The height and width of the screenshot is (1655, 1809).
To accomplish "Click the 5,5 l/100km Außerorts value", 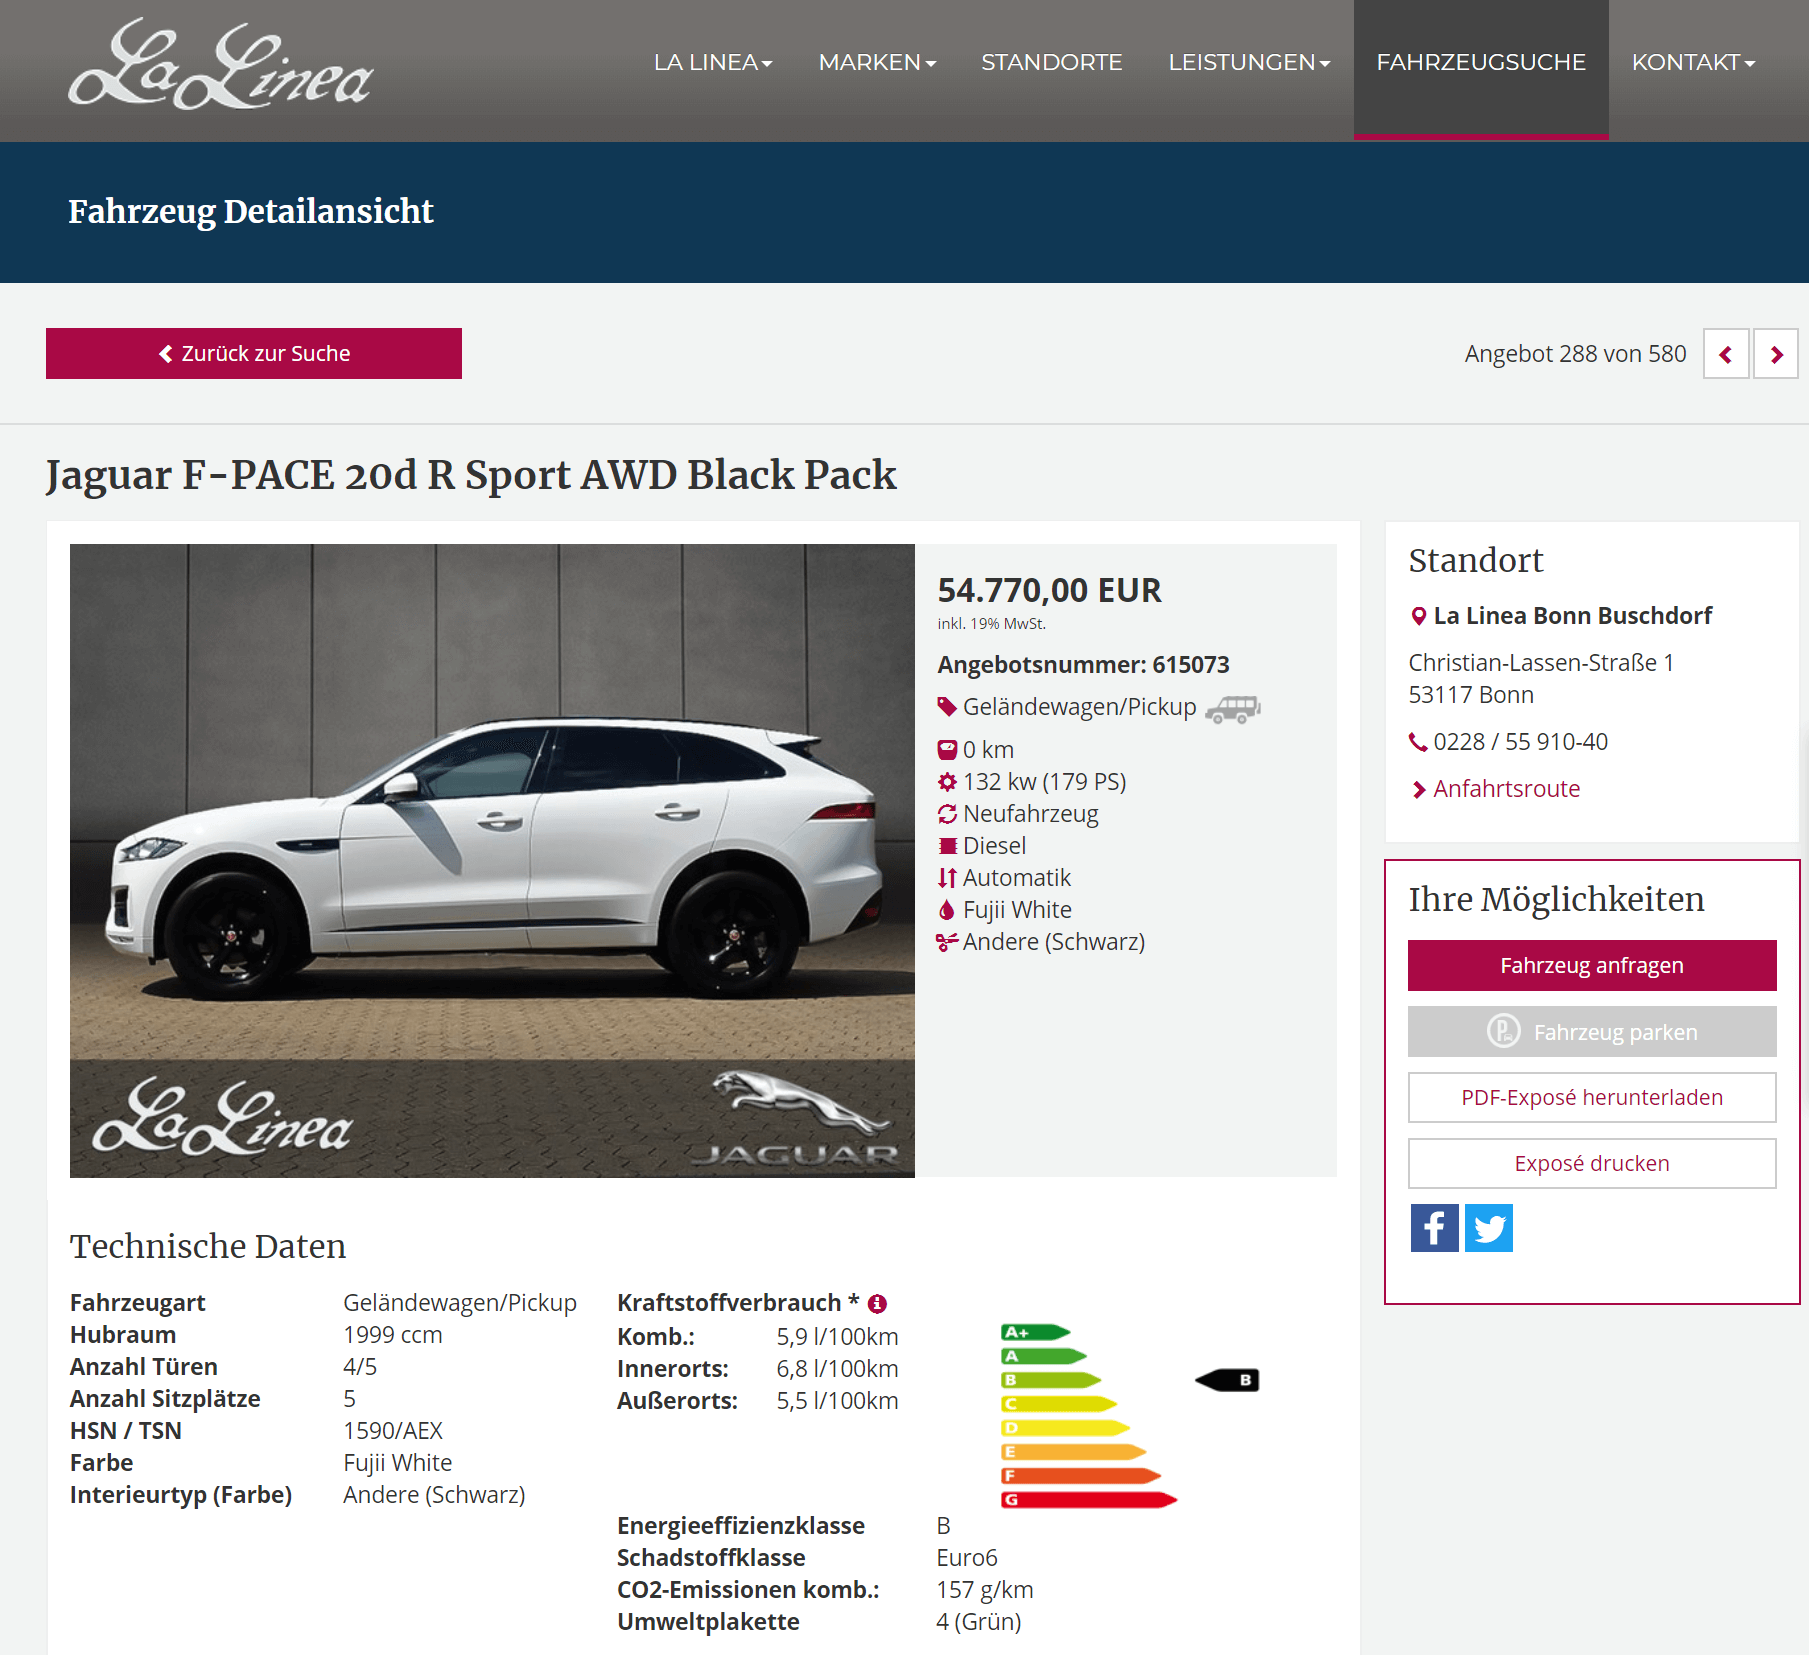I will [x=837, y=1401].
